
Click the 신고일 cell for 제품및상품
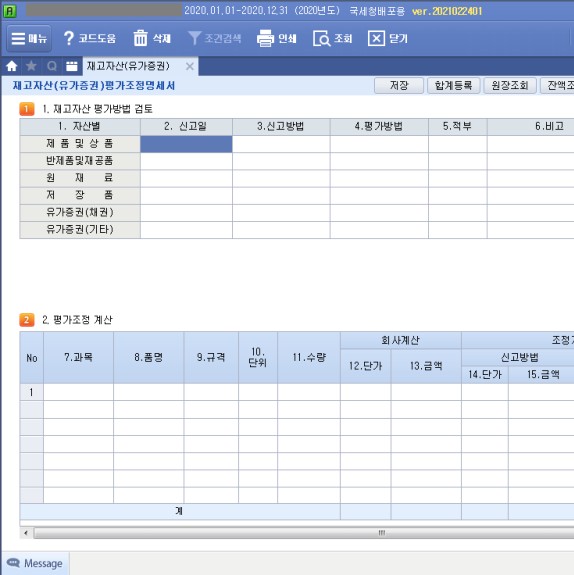click(186, 144)
